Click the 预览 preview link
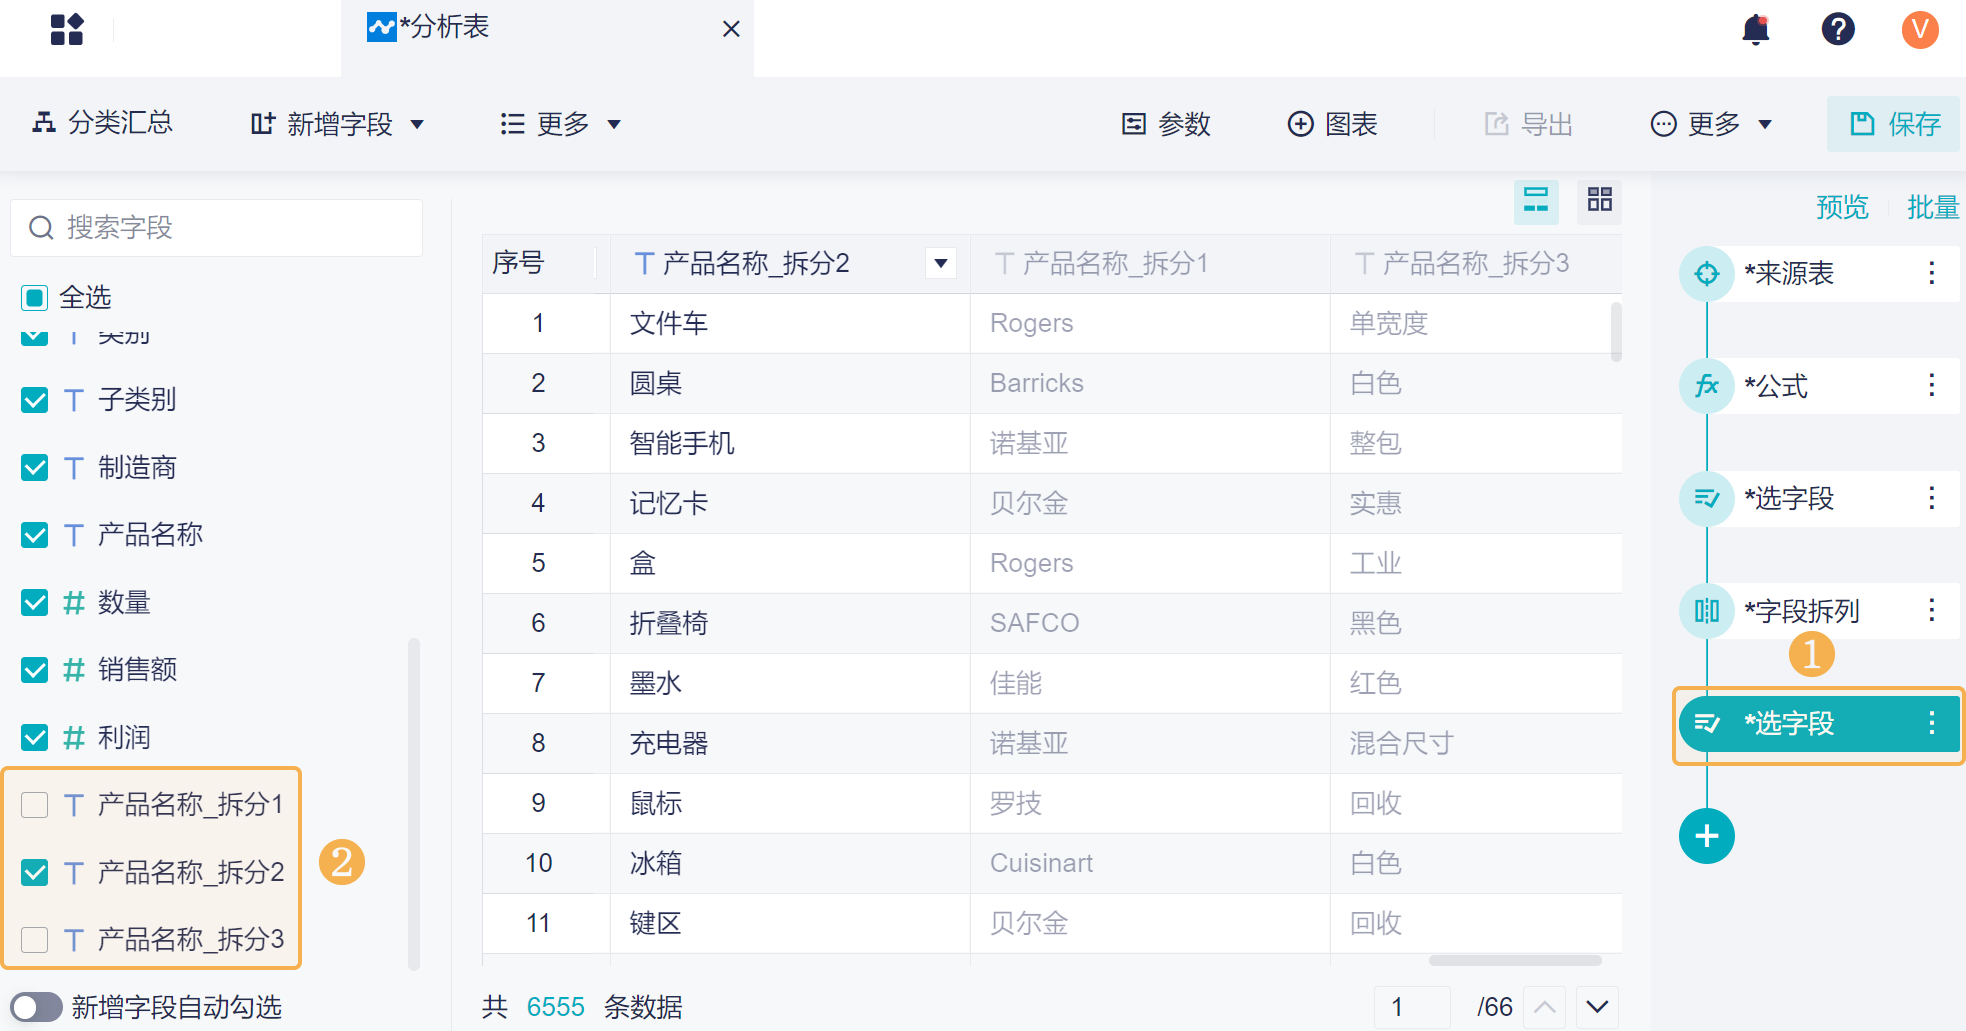The height and width of the screenshot is (1031, 1966). pyautogui.click(x=1842, y=207)
